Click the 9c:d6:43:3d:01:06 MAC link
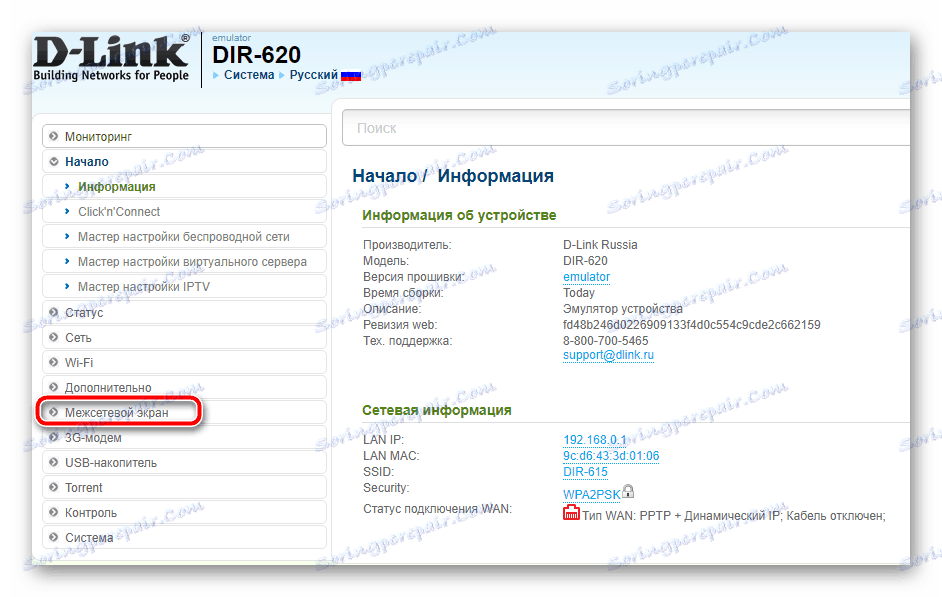The image size is (942, 597). click(x=611, y=456)
